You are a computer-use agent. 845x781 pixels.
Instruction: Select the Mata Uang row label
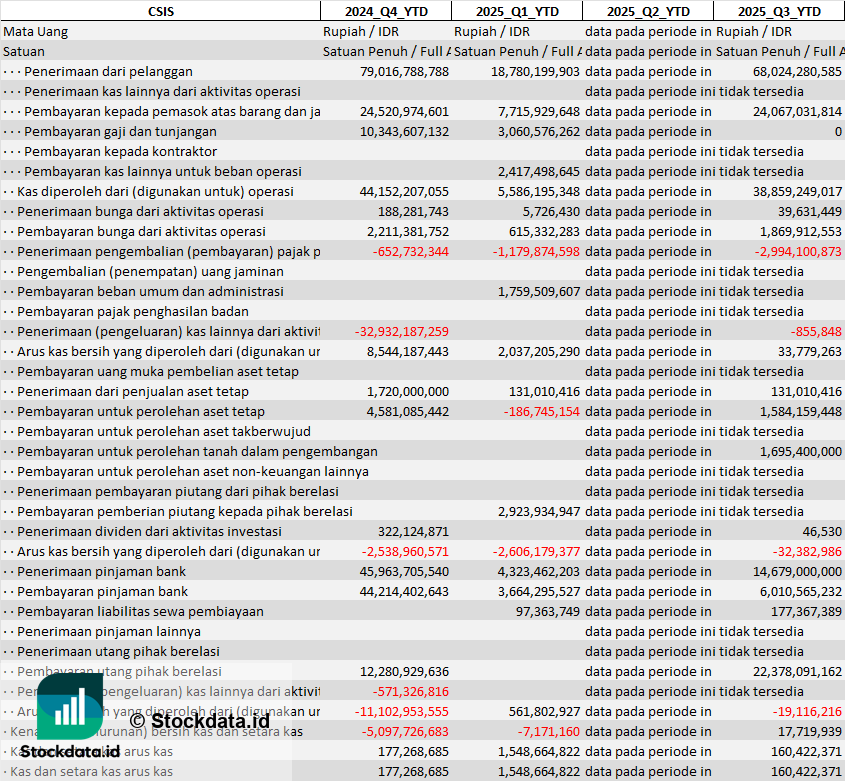point(36,31)
